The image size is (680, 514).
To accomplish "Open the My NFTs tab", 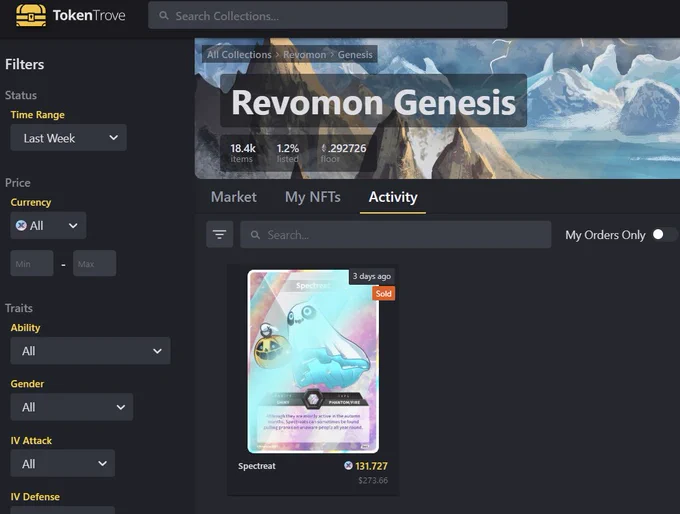I will pos(313,197).
